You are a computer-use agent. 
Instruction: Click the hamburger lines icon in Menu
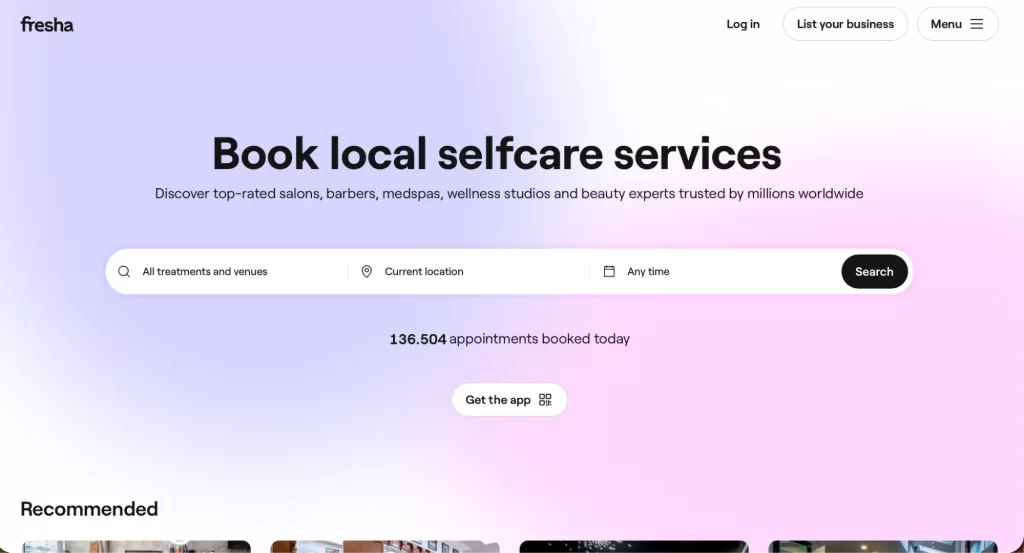pyautogui.click(x=977, y=24)
